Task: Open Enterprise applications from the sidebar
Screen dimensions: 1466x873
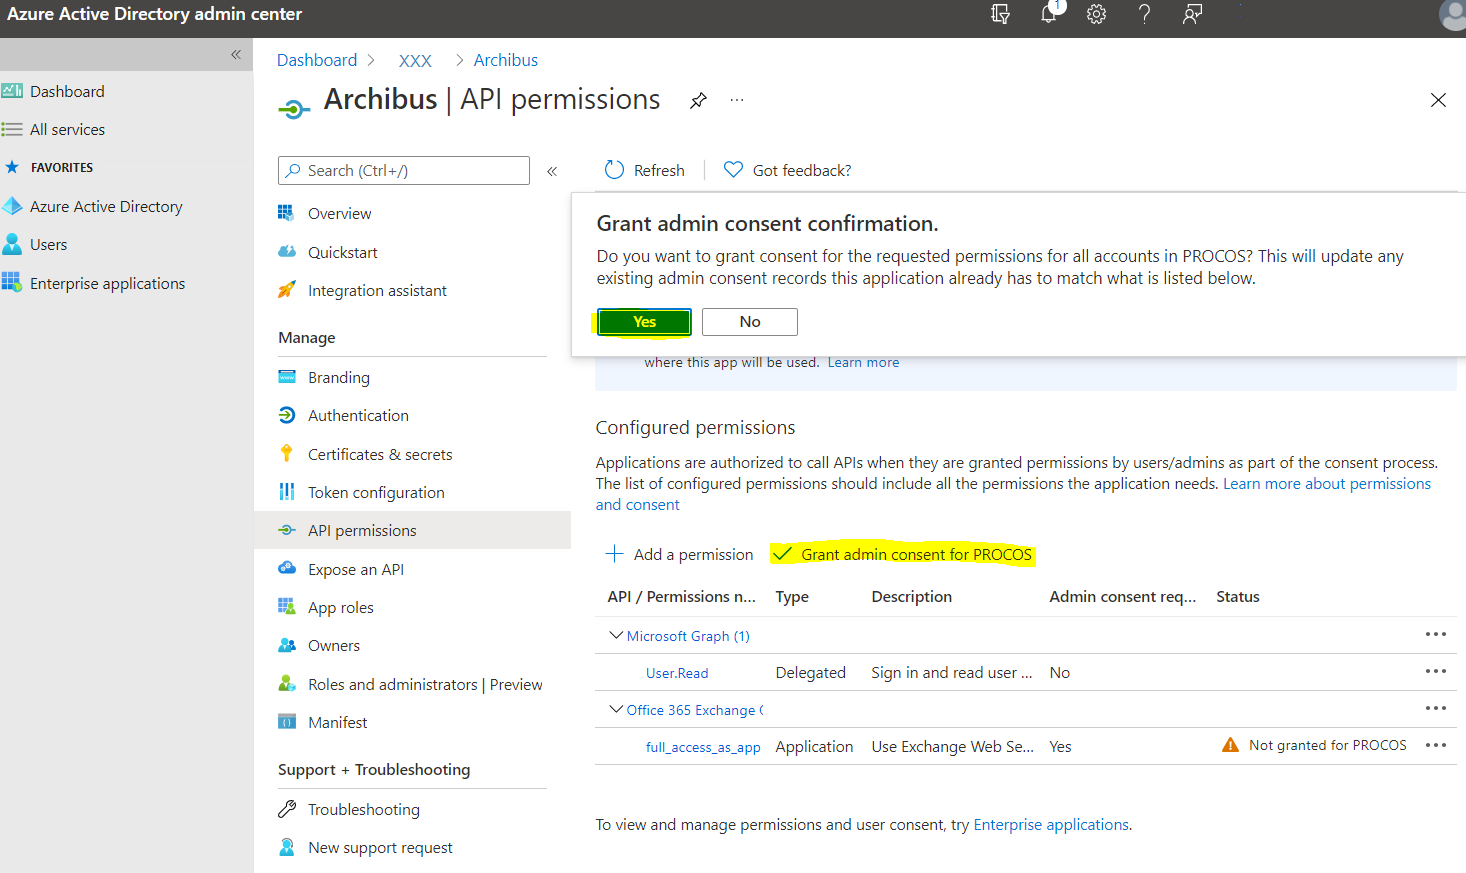Action: coord(105,283)
